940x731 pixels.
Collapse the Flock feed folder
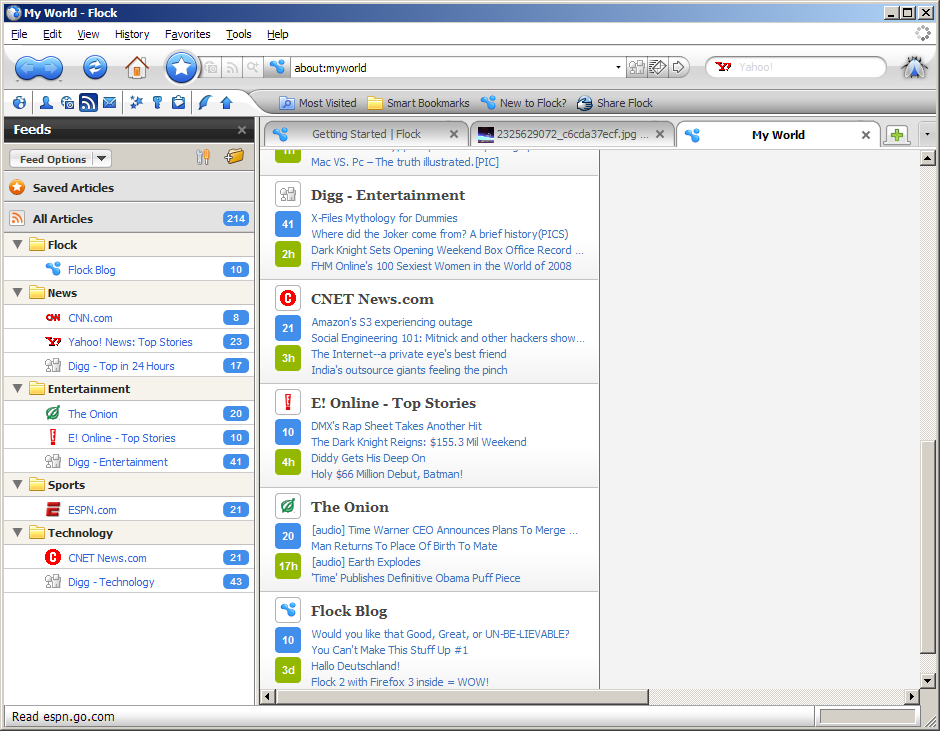click(17, 245)
